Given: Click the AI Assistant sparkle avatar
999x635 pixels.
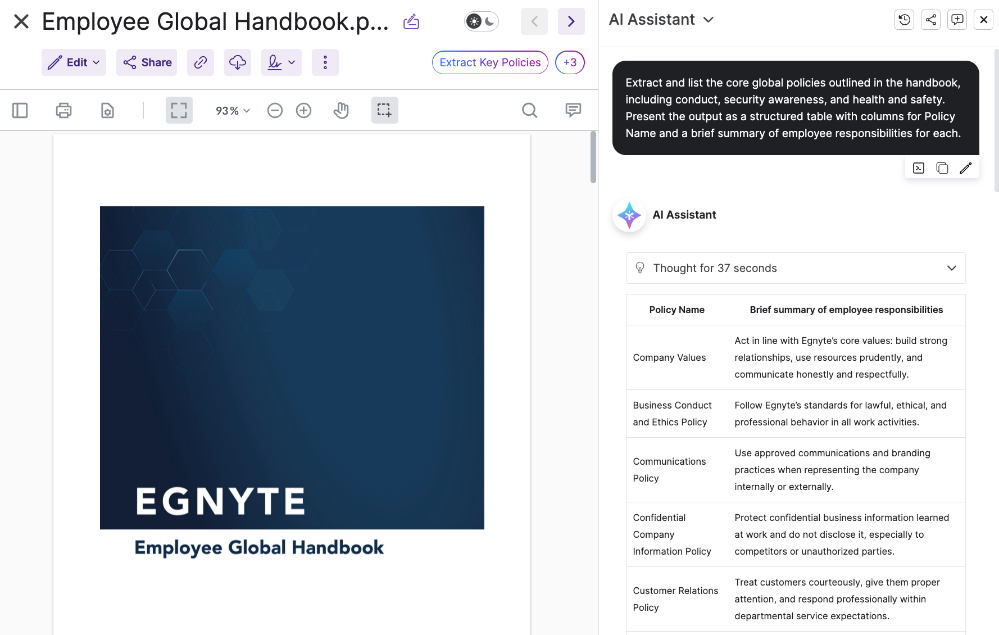Looking at the screenshot, I should [x=629, y=215].
